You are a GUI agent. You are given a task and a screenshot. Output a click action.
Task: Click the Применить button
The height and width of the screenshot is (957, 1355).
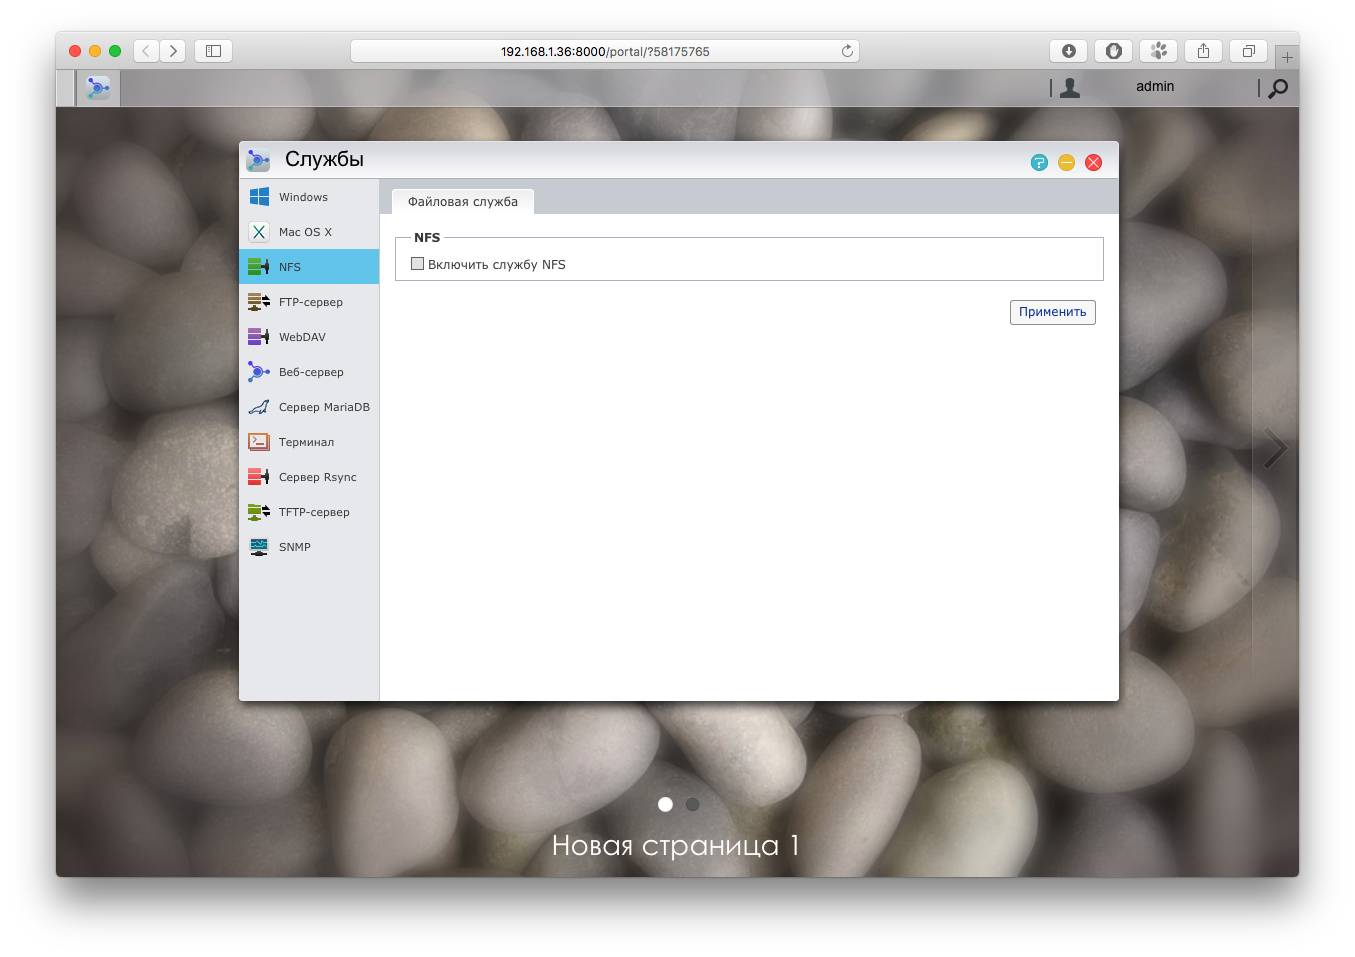(x=1053, y=312)
